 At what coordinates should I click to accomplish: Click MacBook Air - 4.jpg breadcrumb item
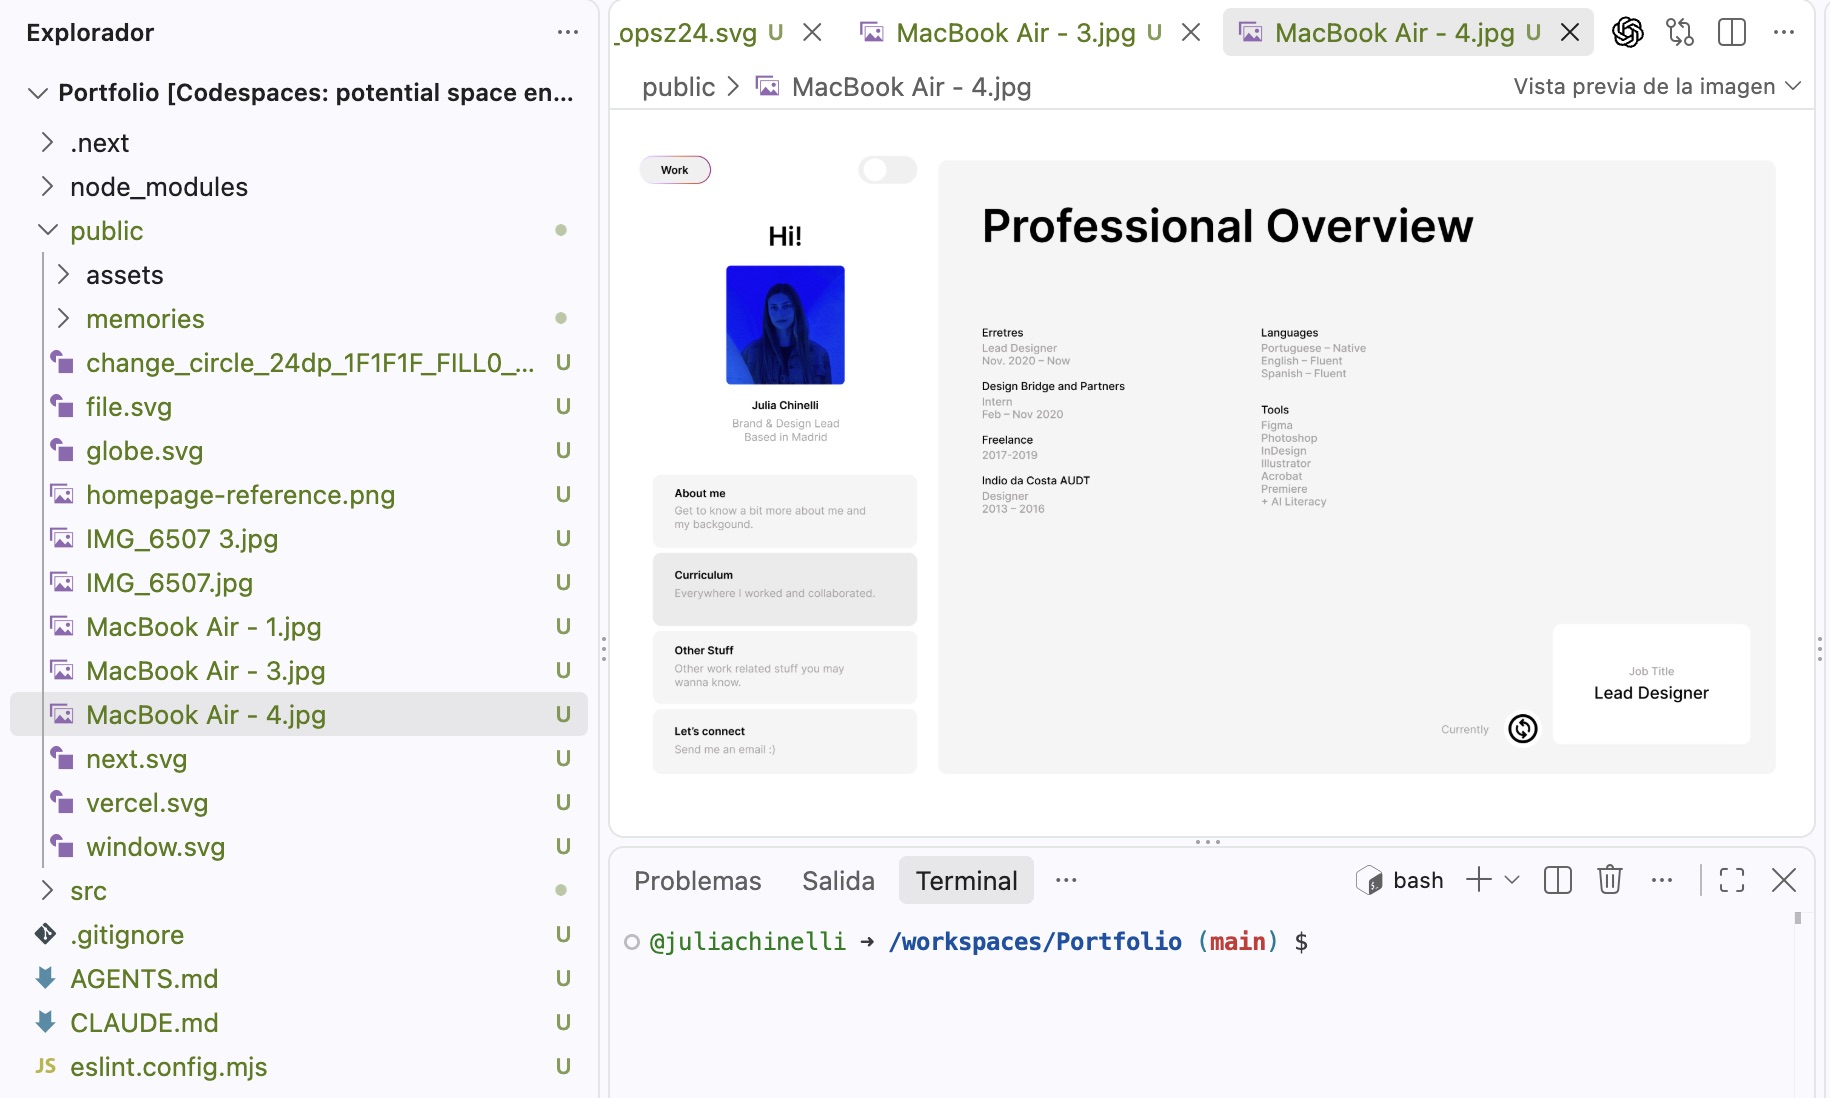893,87
